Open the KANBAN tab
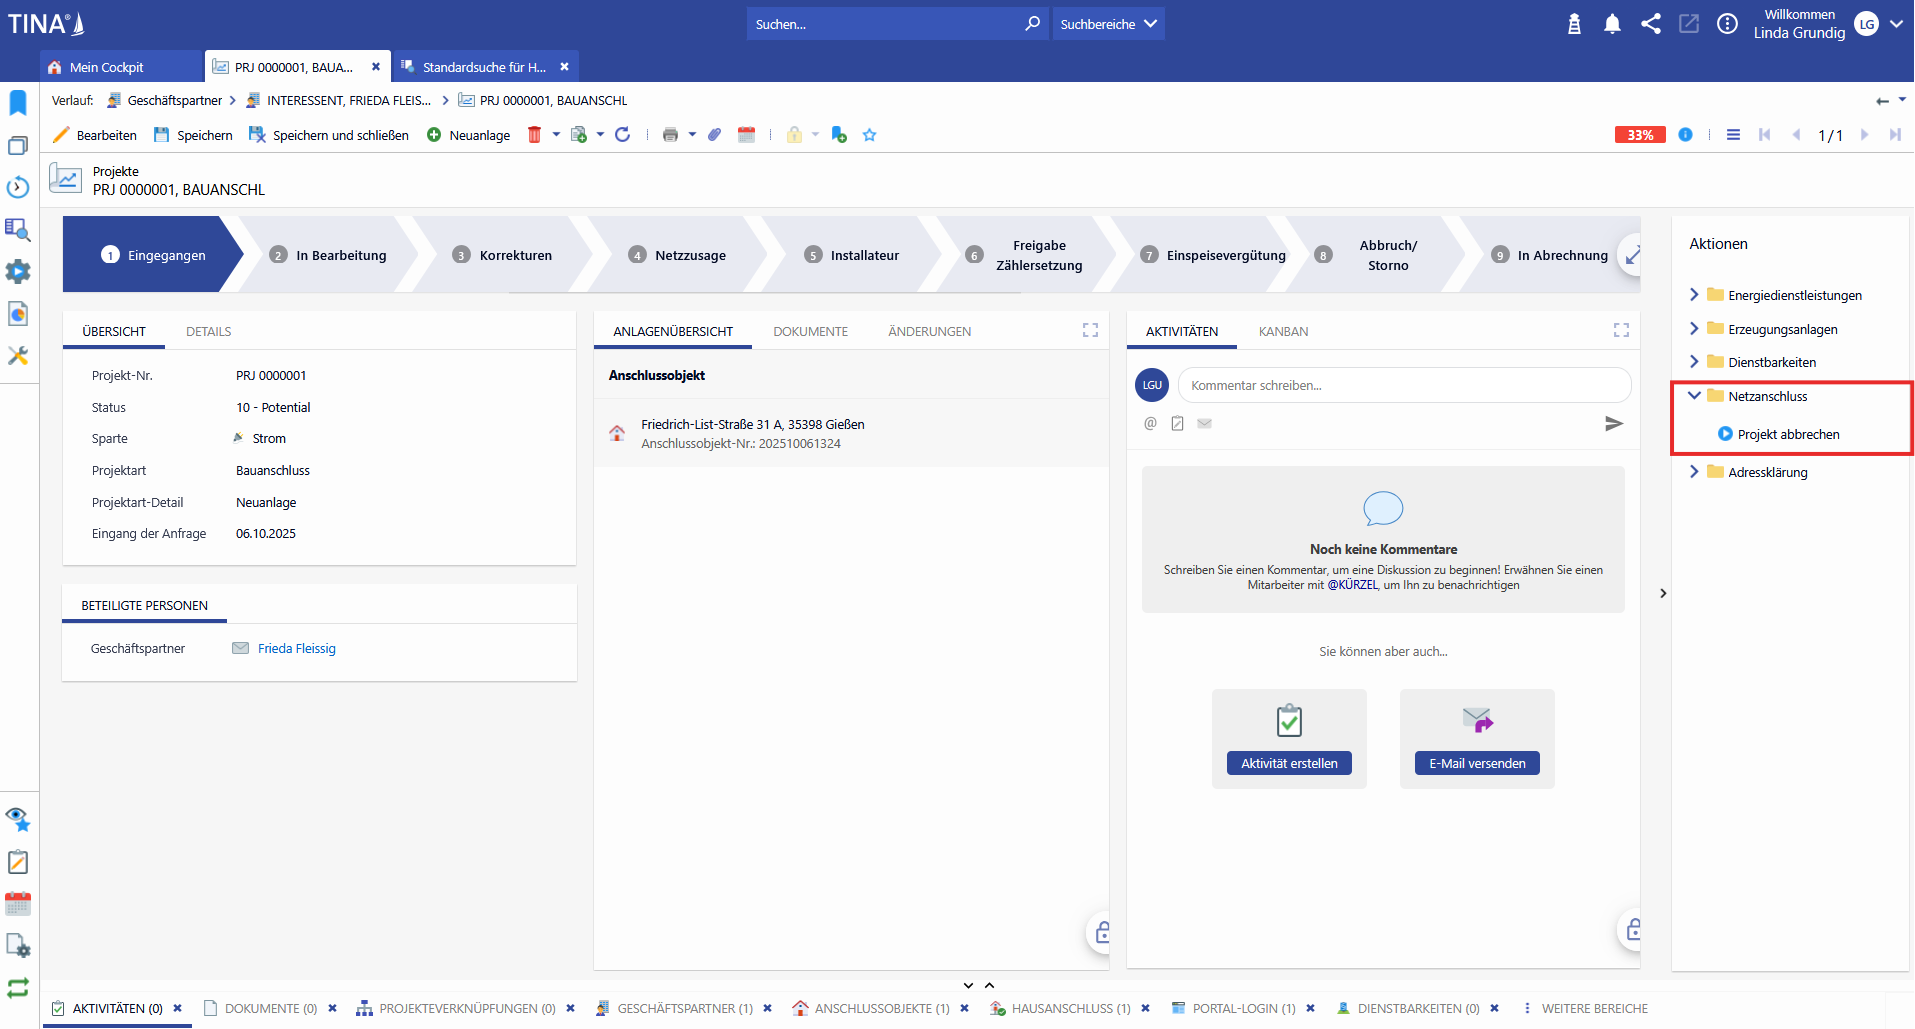The image size is (1915, 1029). click(x=1283, y=331)
